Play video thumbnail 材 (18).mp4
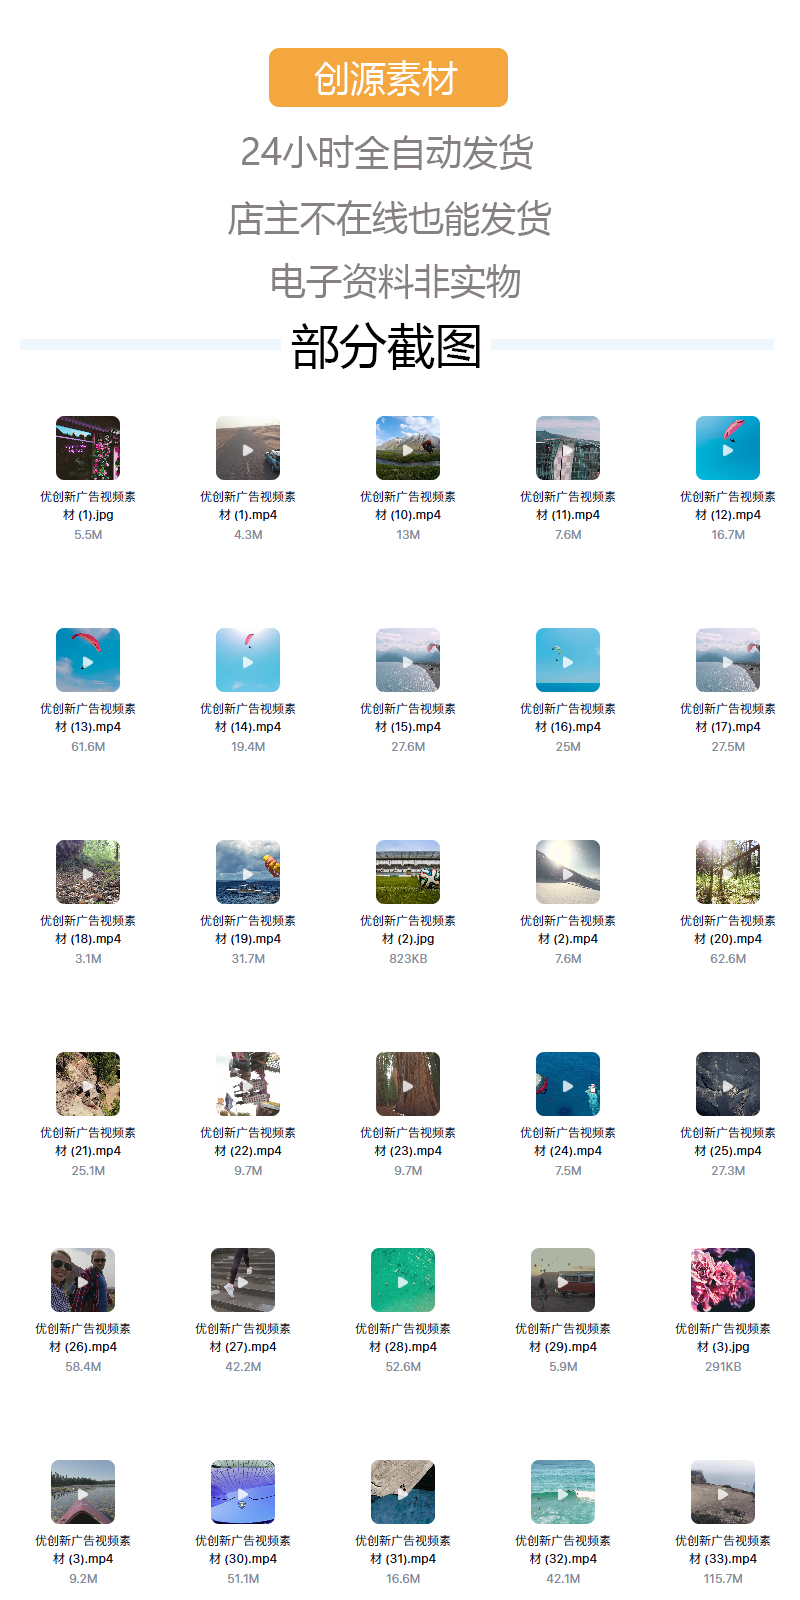 coord(88,872)
